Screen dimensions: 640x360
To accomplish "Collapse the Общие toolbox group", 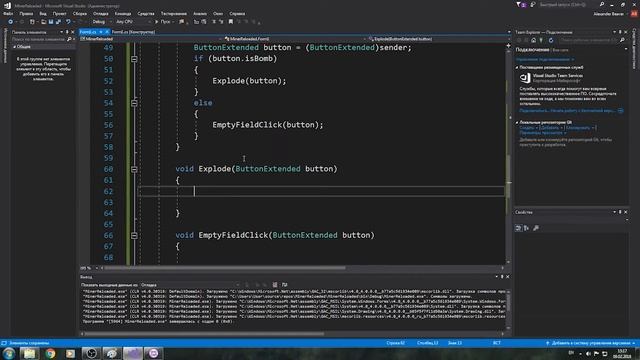I will point(15,47).
